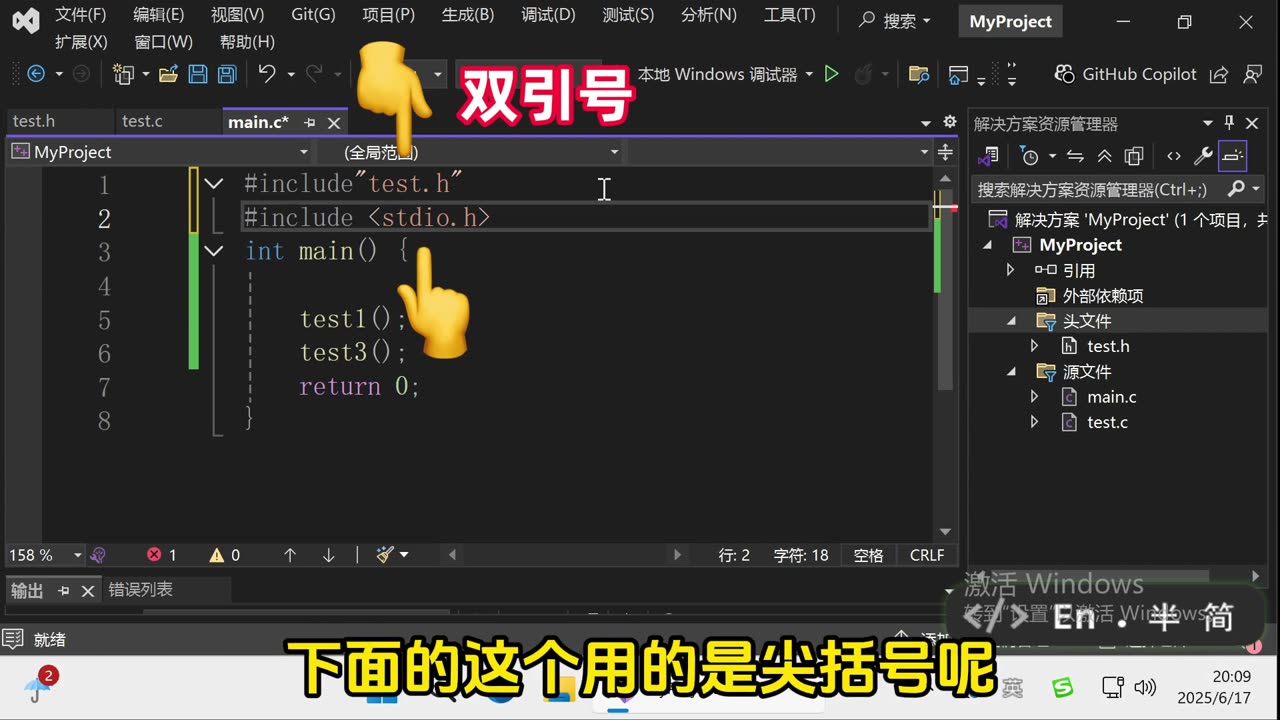
Task: Click the error count indicator showing 1
Action: tap(162, 555)
